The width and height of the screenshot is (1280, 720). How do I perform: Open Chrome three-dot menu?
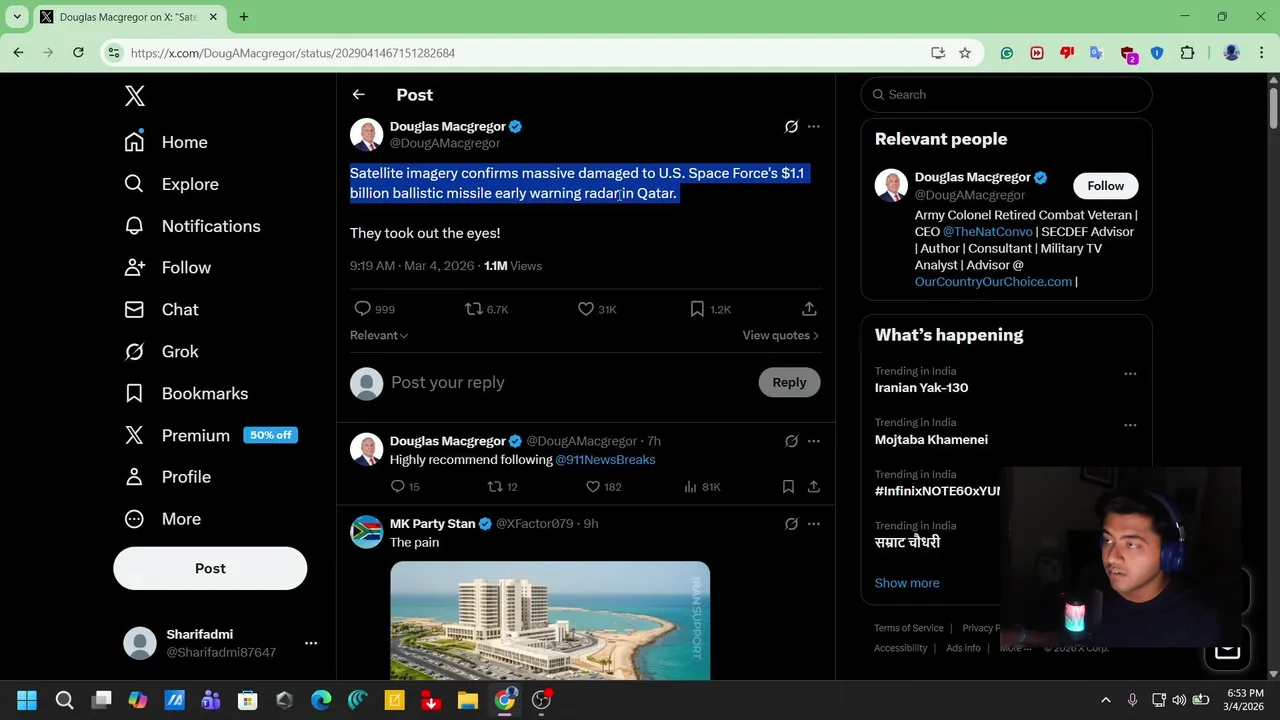click(x=1260, y=53)
